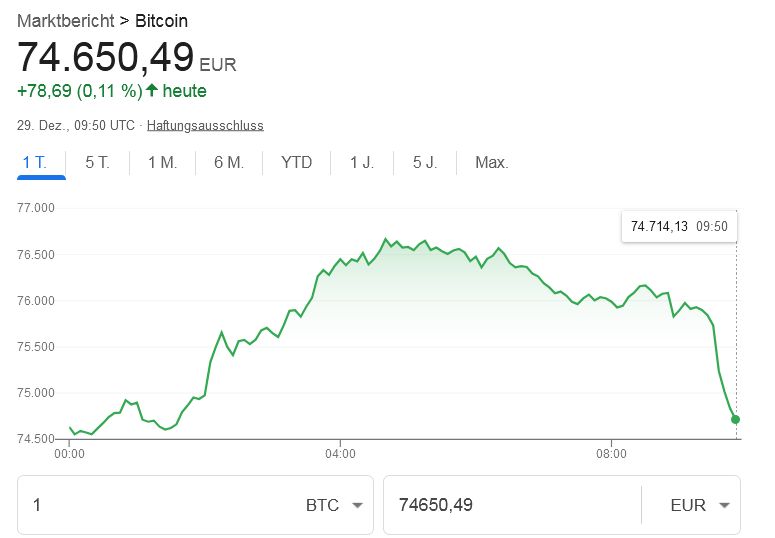Switch to the 5 J. tab
The width and height of the screenshot is (775, 538).
[x=425, y=163]
